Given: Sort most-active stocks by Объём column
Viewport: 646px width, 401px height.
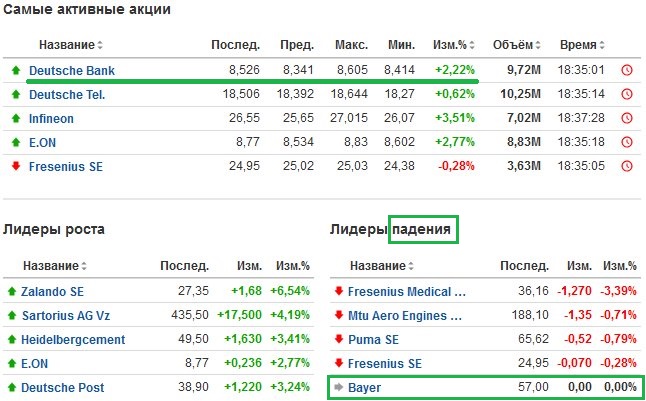Looking at the screenshot, I should (517, 45).
